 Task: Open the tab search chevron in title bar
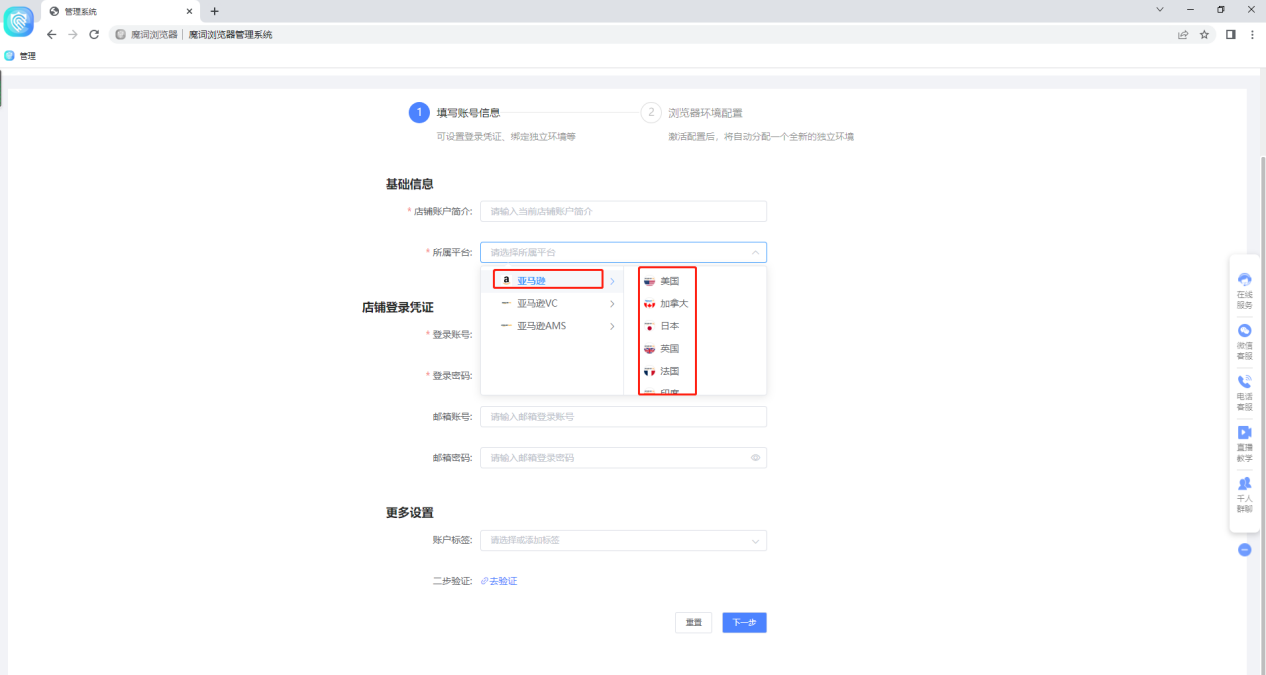pos(1160,9)
